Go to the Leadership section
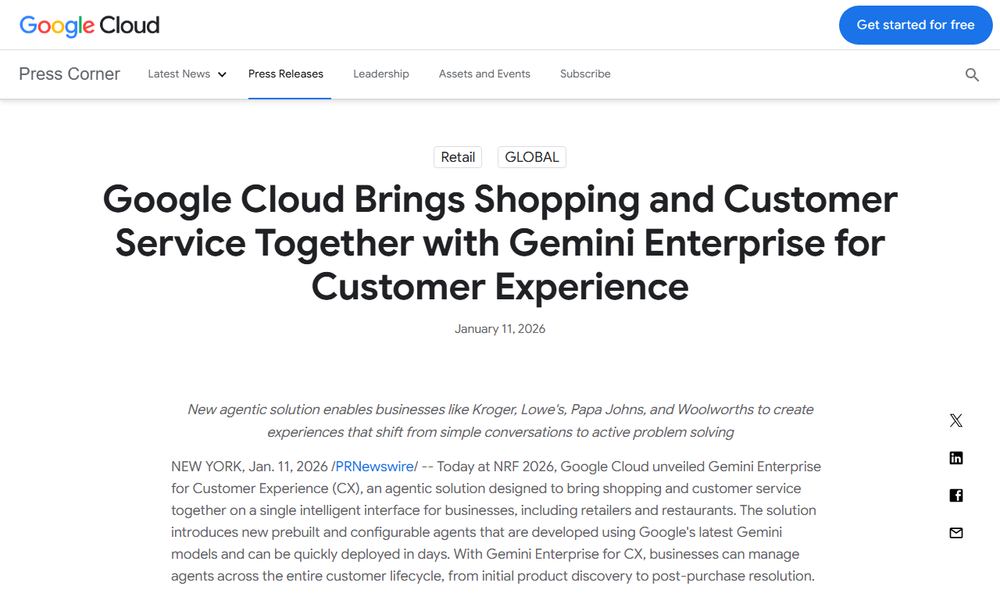 pos(381,74)
